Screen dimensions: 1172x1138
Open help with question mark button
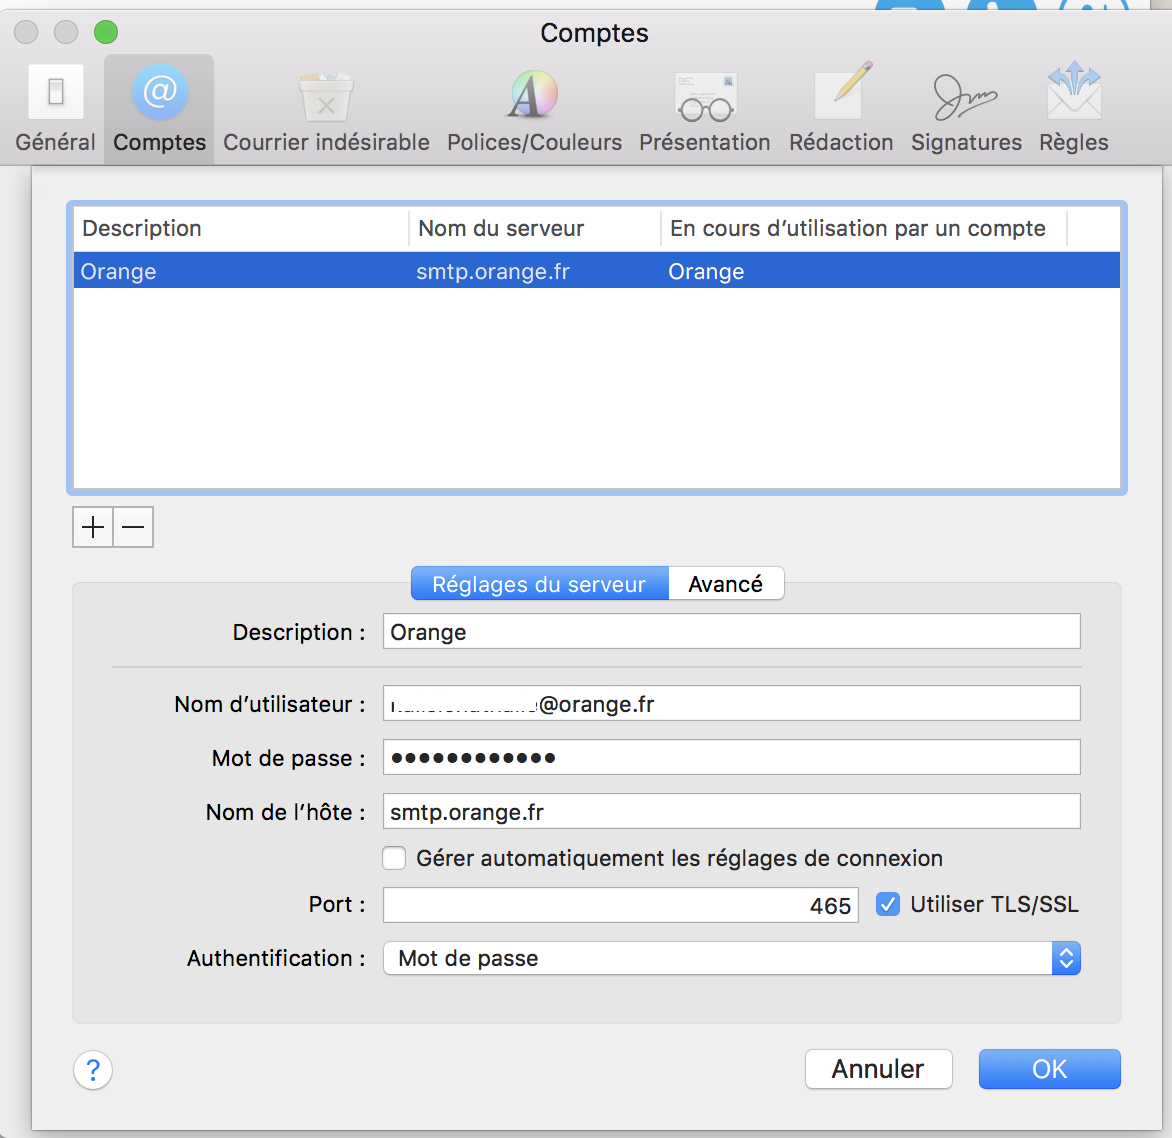pos(93,1070)
